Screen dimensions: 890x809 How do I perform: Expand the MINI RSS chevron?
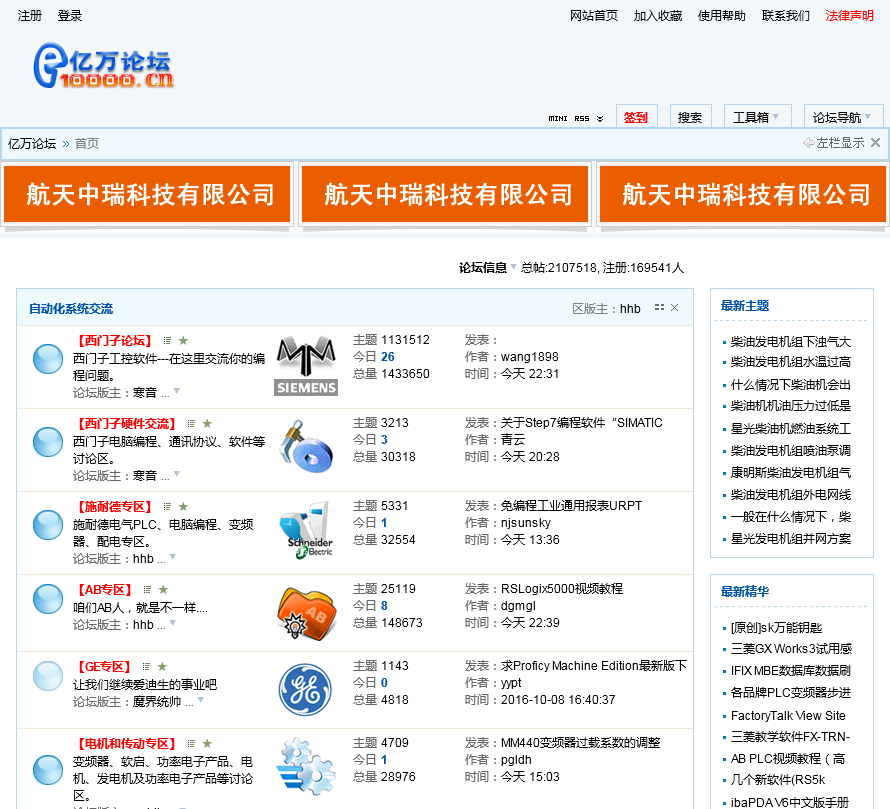pyautogui.click(x=600, y=119)
